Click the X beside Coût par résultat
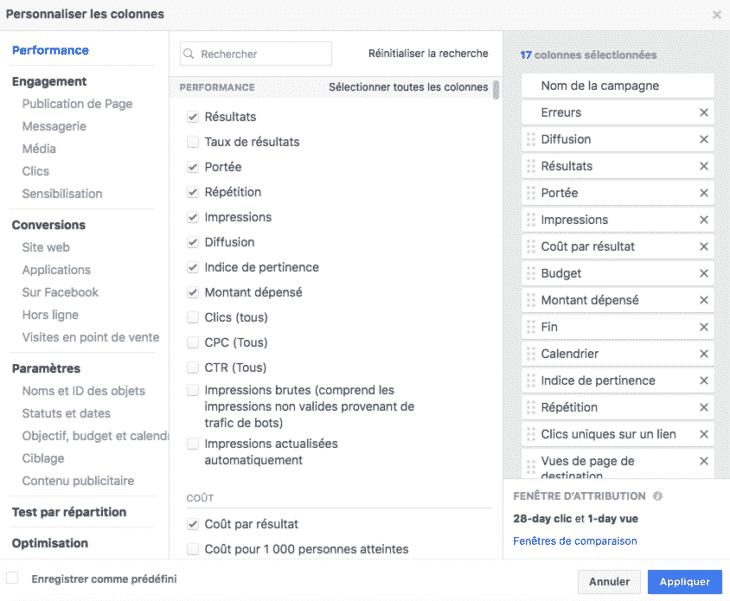This screenshot has width=730, height=601. pos(704,247)
